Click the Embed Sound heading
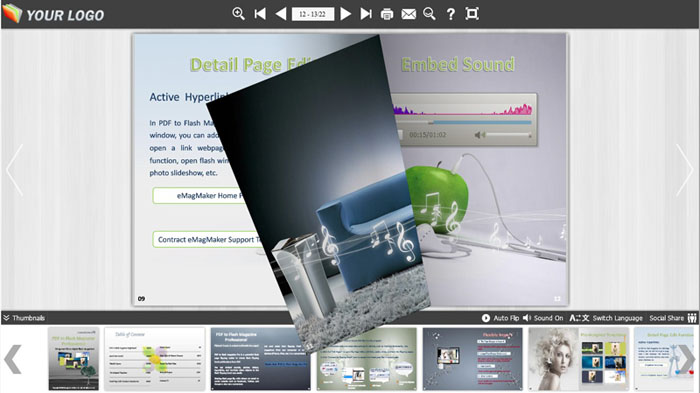 [458, 65]
